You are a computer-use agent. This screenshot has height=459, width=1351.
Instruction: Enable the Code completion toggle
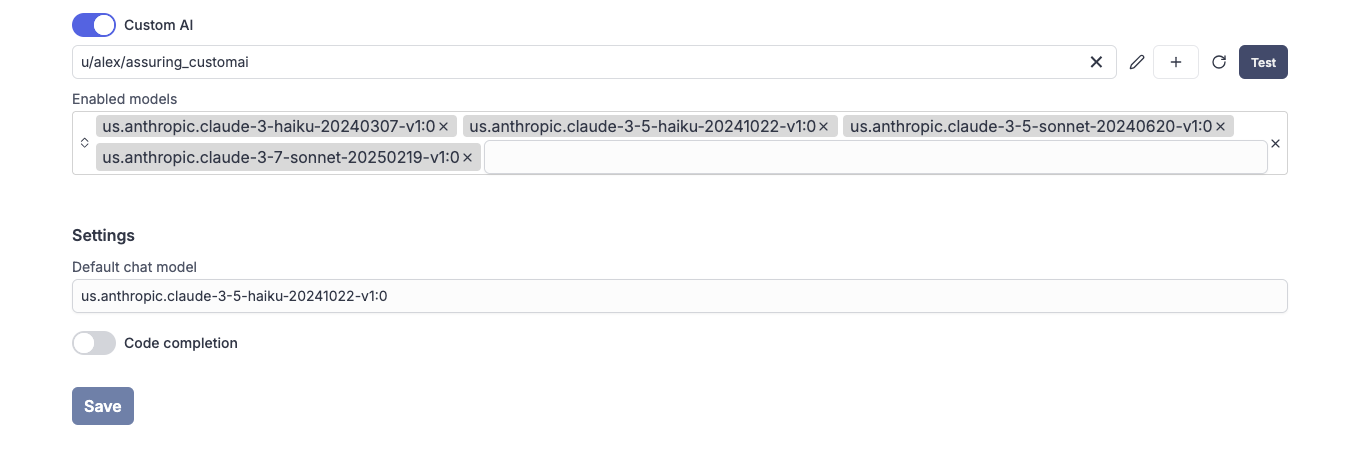(93, 343)
